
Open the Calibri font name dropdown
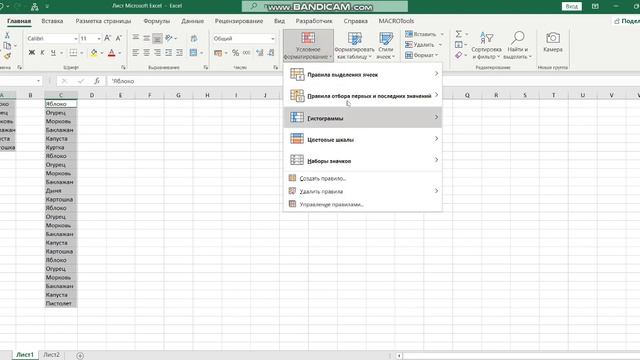coord(76,38)
